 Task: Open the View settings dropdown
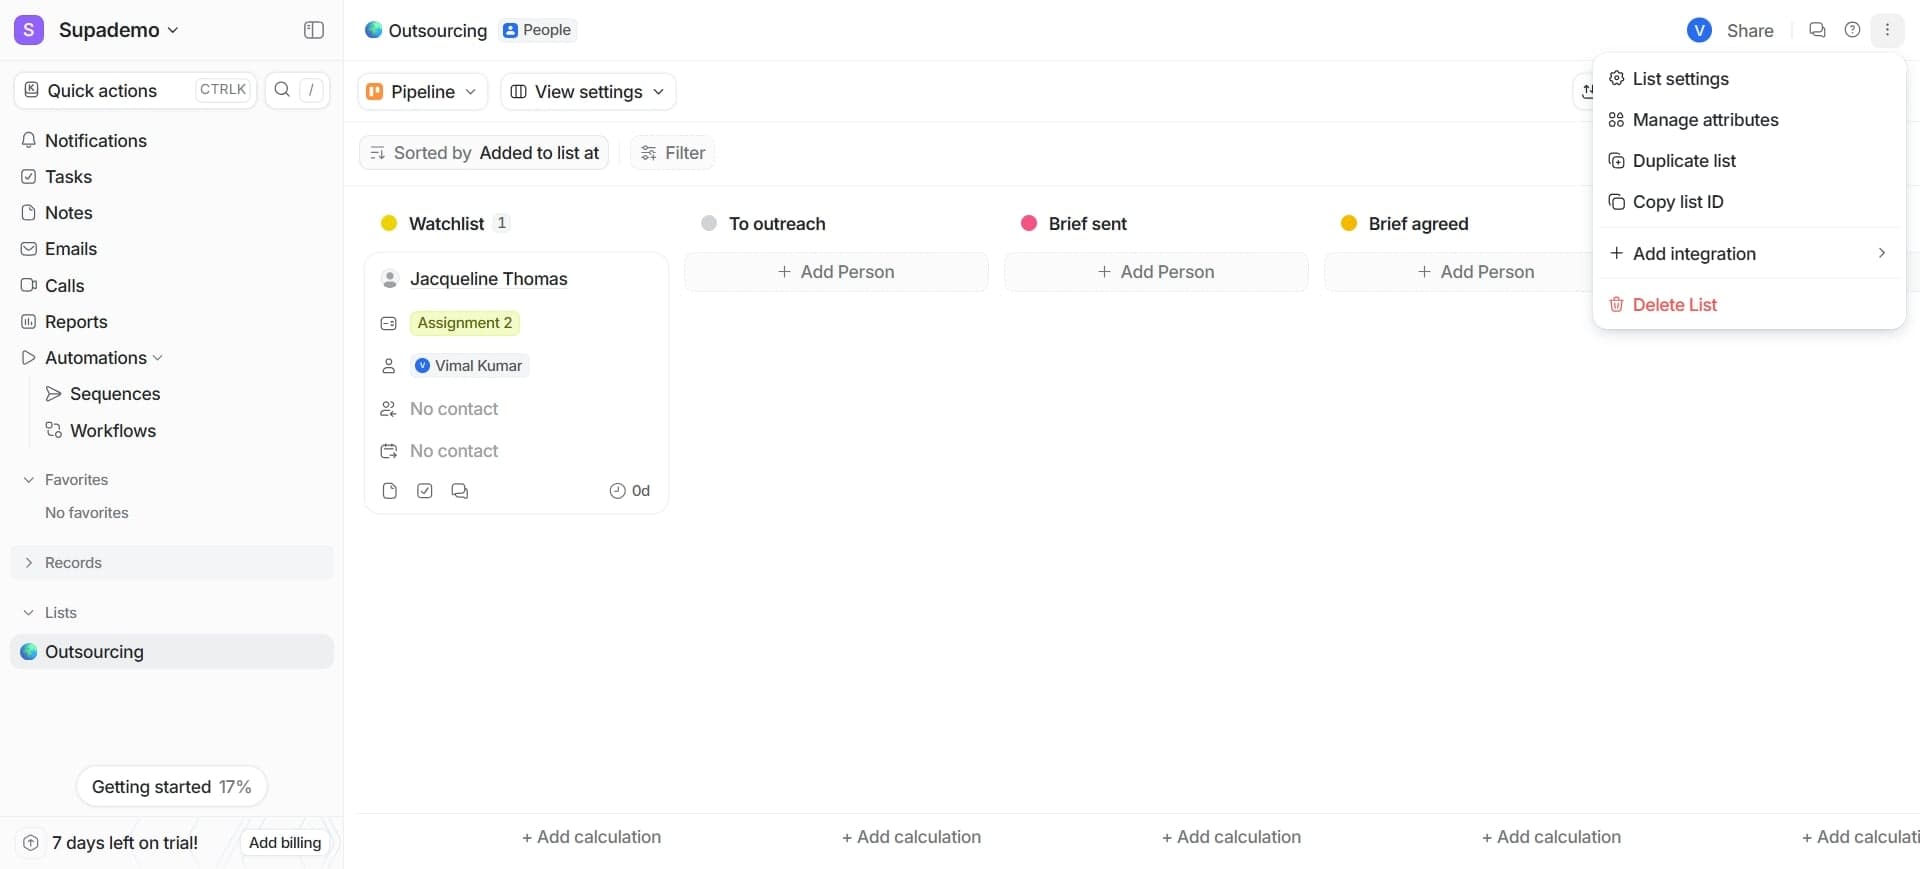click(x=588, y=92)
